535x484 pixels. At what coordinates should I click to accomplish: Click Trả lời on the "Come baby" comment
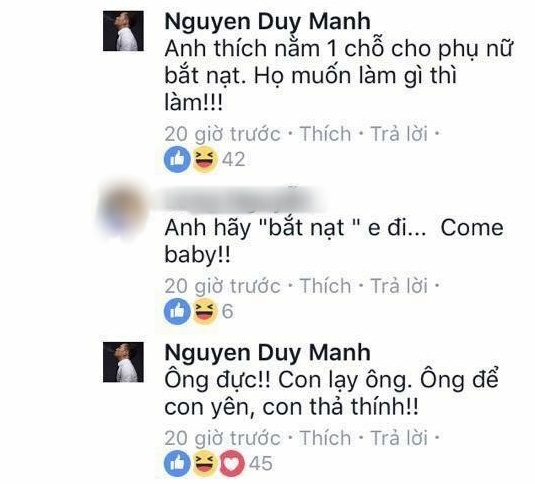point(399,285)
